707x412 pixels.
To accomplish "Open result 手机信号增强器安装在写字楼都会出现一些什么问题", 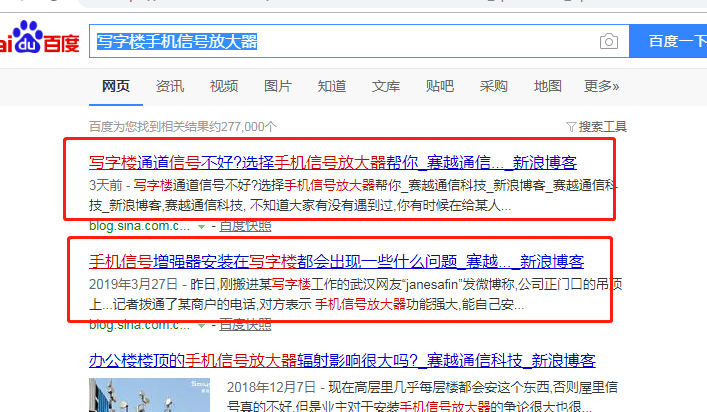I will coord(336,261).
